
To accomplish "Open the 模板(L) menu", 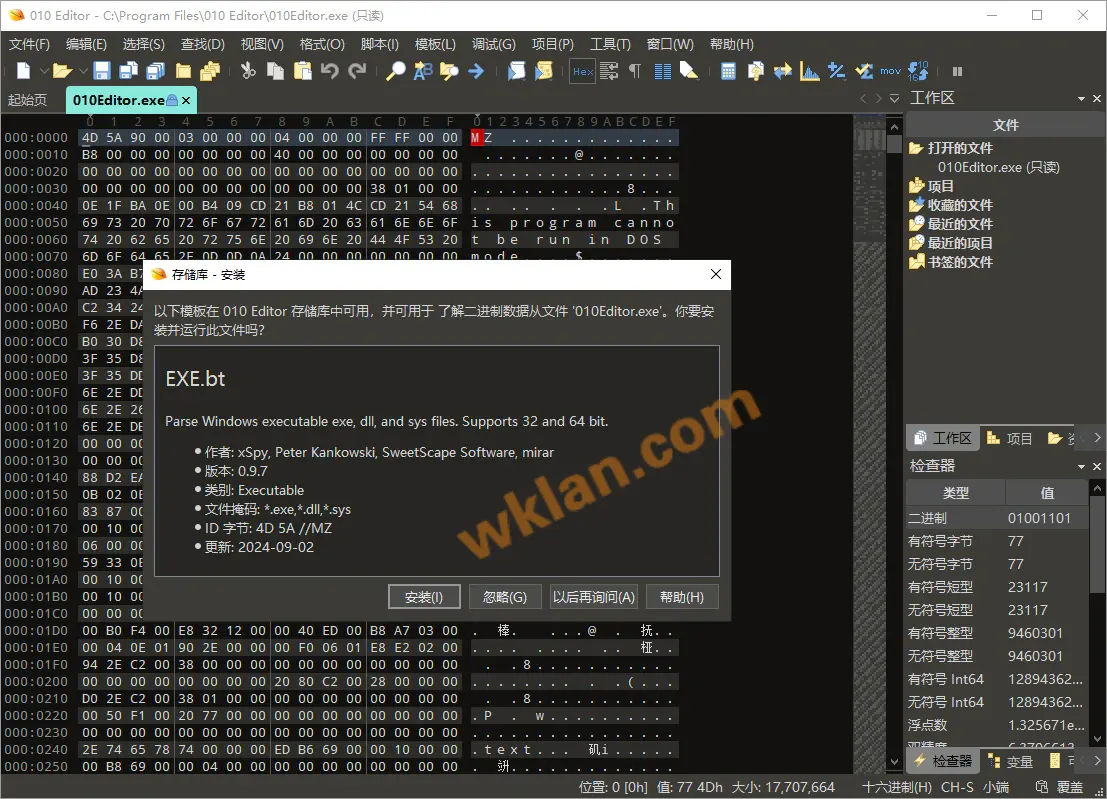I will [x=435, y=44].
